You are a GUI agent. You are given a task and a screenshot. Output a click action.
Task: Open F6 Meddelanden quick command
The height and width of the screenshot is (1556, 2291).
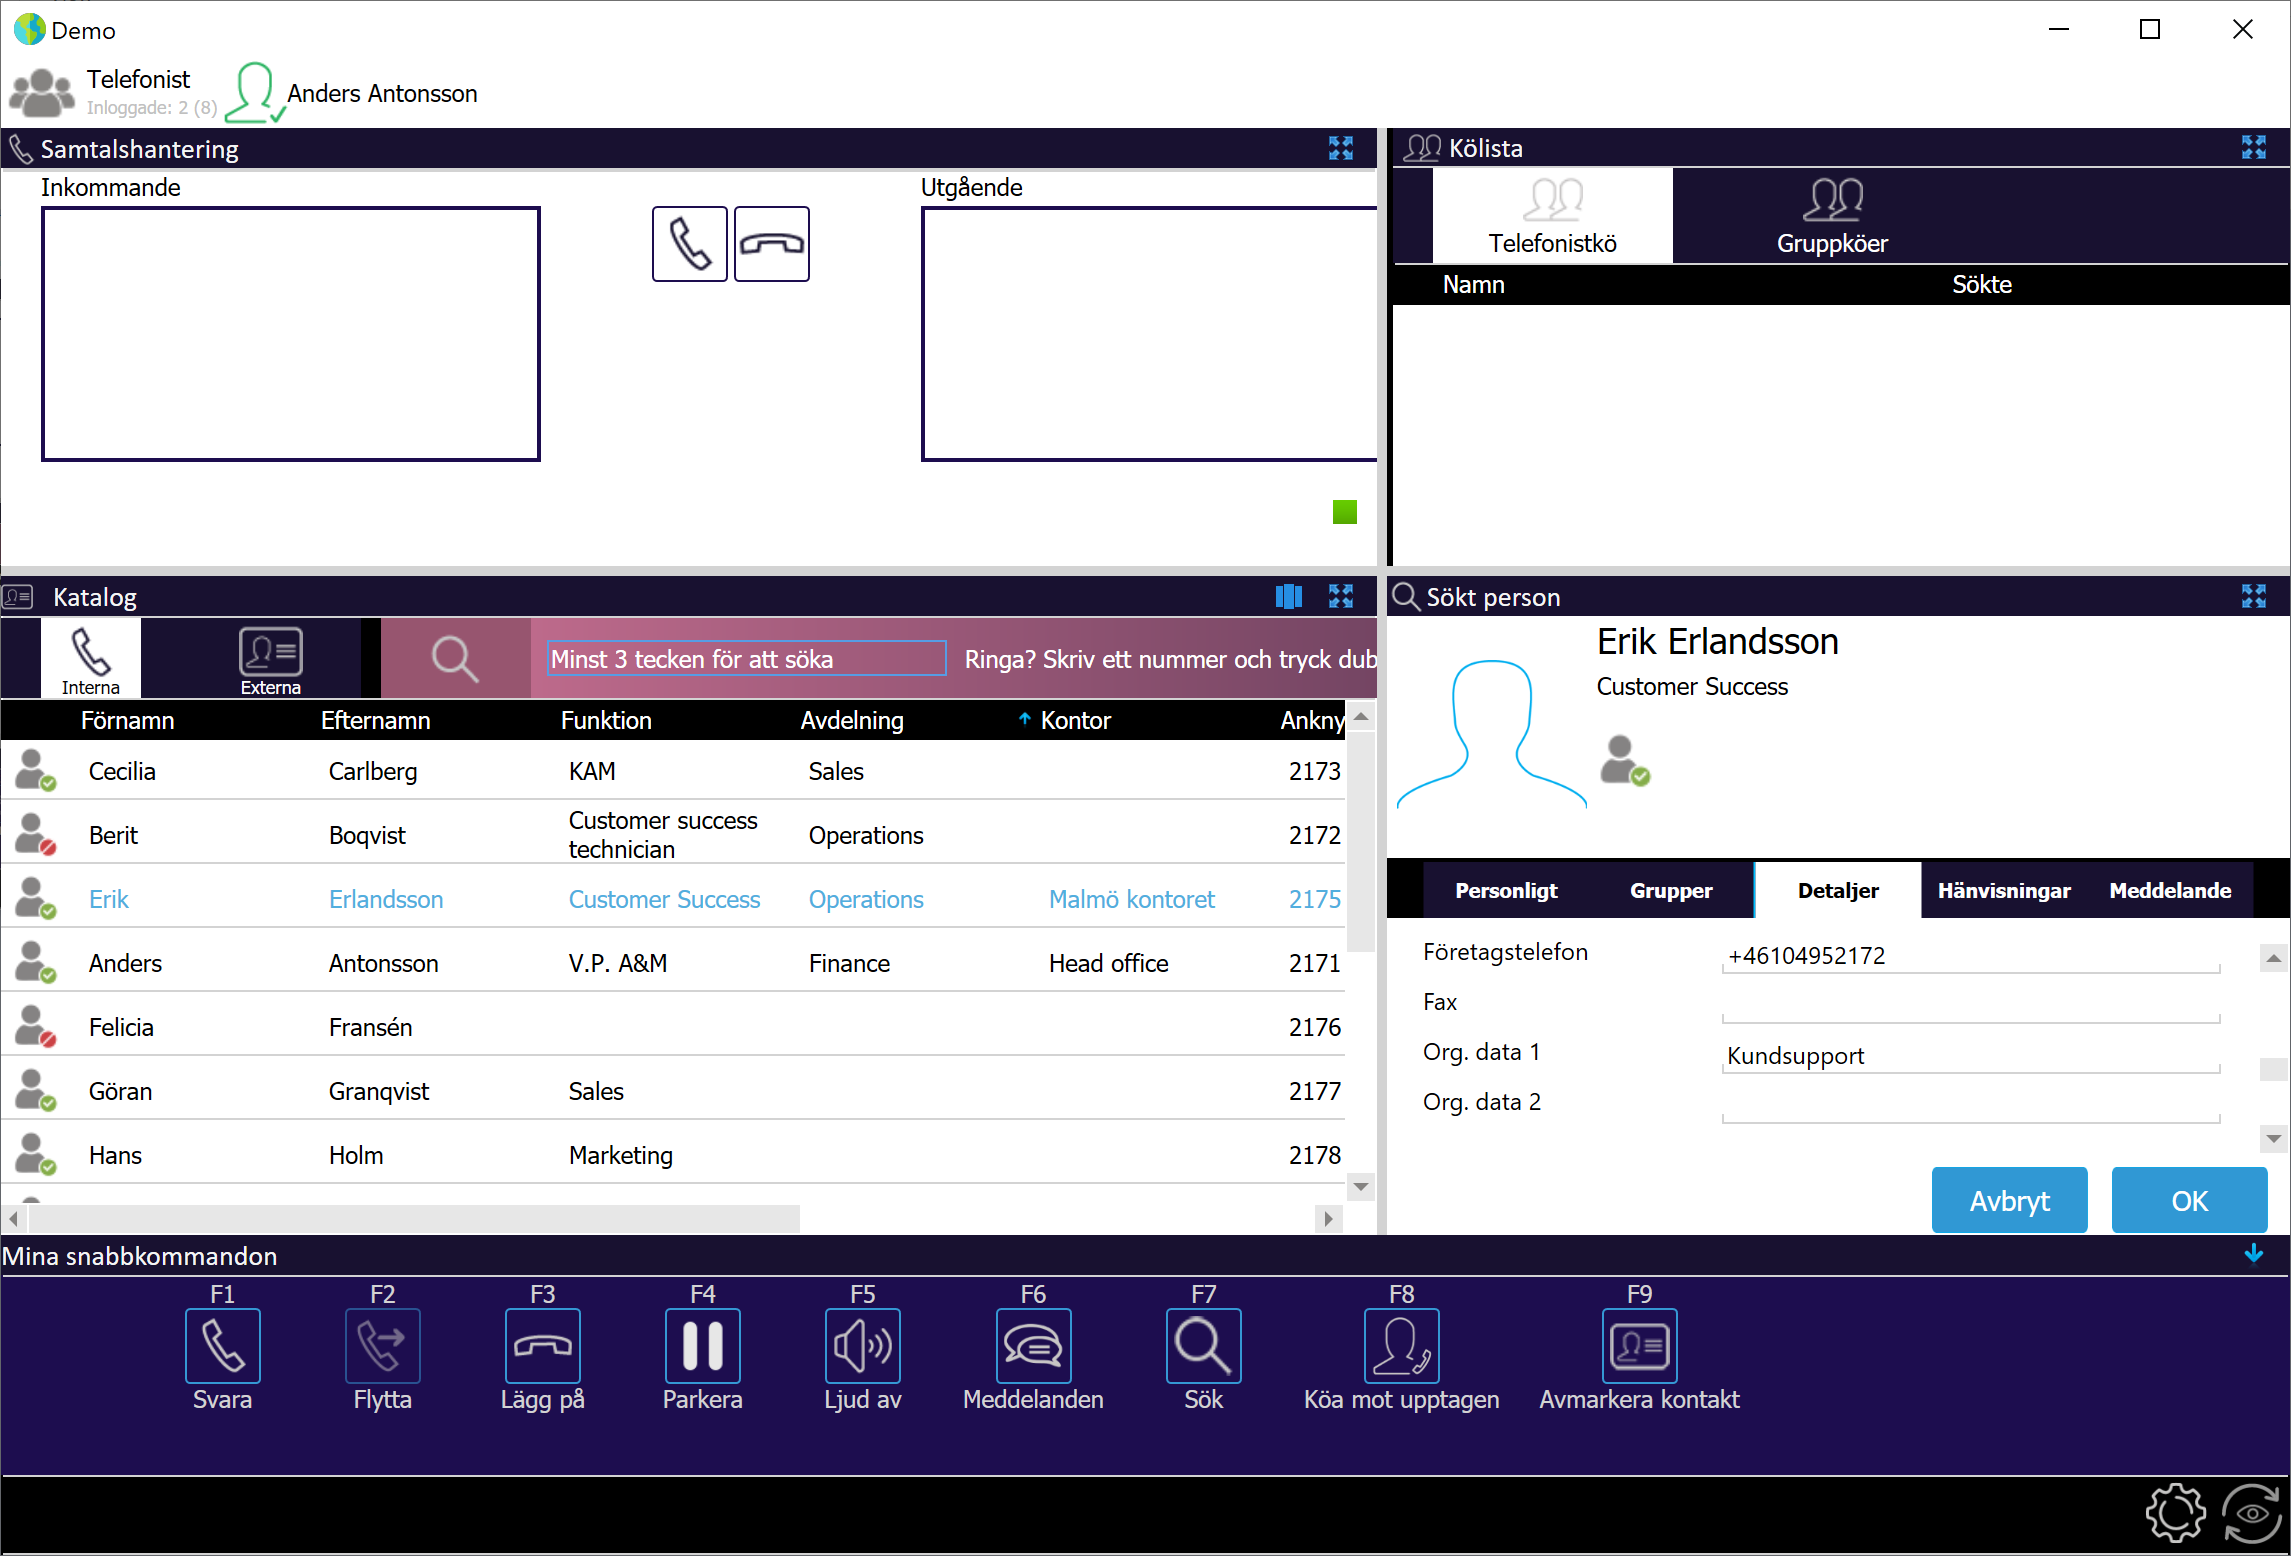[1033, 1346]
